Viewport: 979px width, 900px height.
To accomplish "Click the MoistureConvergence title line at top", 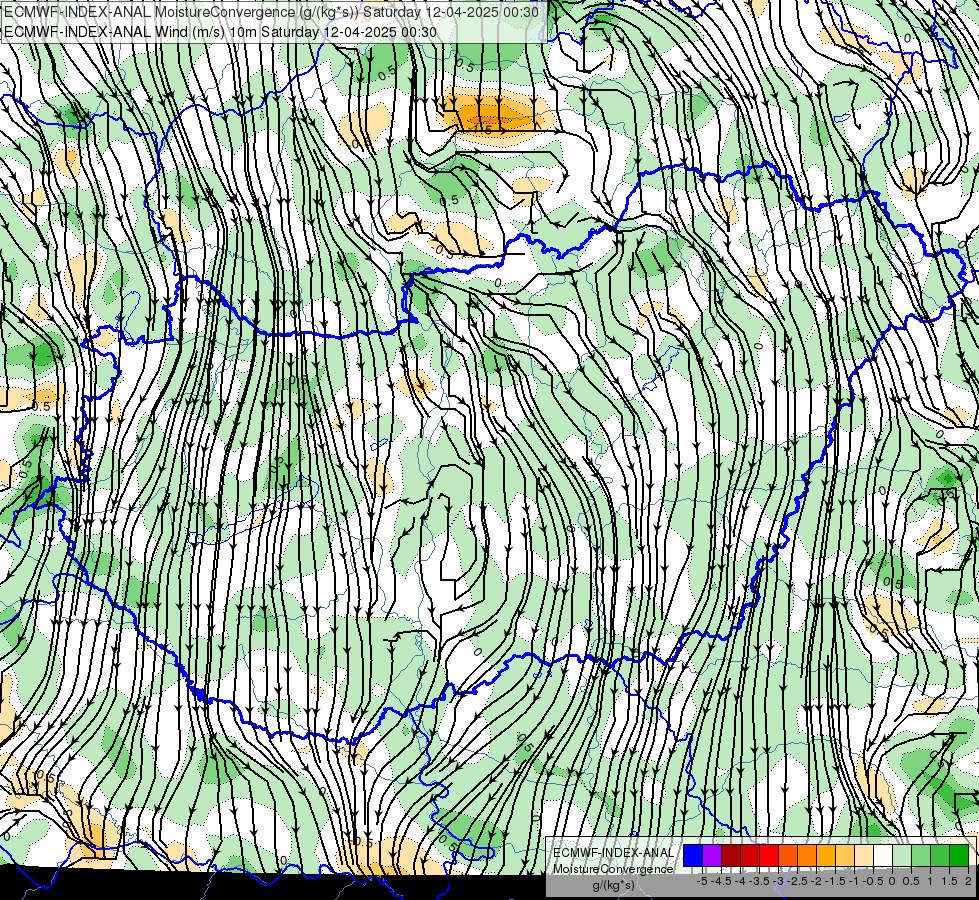I will [272, 12].
